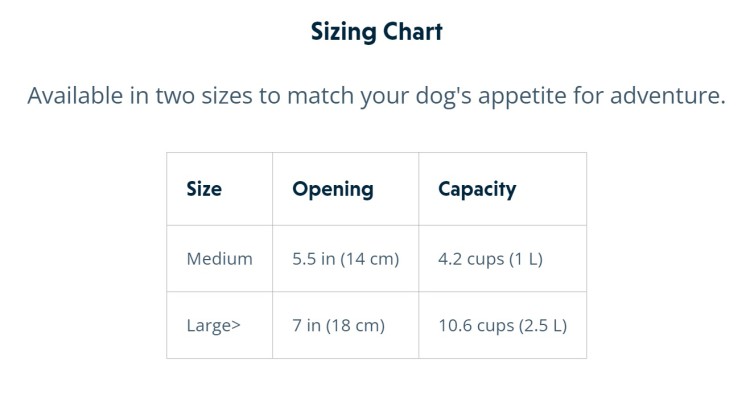Click '(18 cm)' in the Large row
The height and width of the screenshot is (403, 750).
(355, 326)
